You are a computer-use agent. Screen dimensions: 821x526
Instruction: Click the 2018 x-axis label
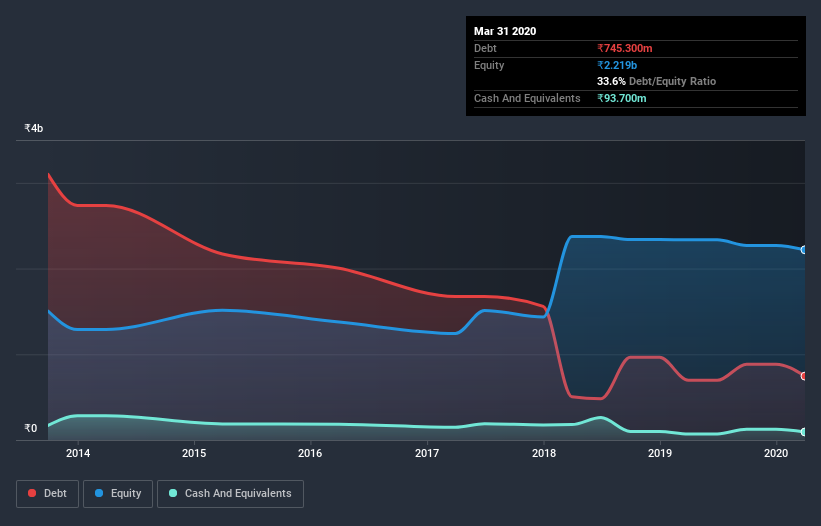[544, 453]
